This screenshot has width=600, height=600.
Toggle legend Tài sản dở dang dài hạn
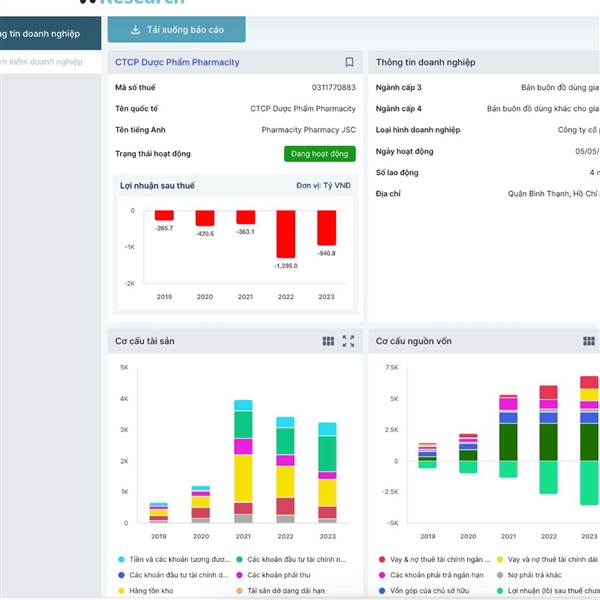coord(280,591)
